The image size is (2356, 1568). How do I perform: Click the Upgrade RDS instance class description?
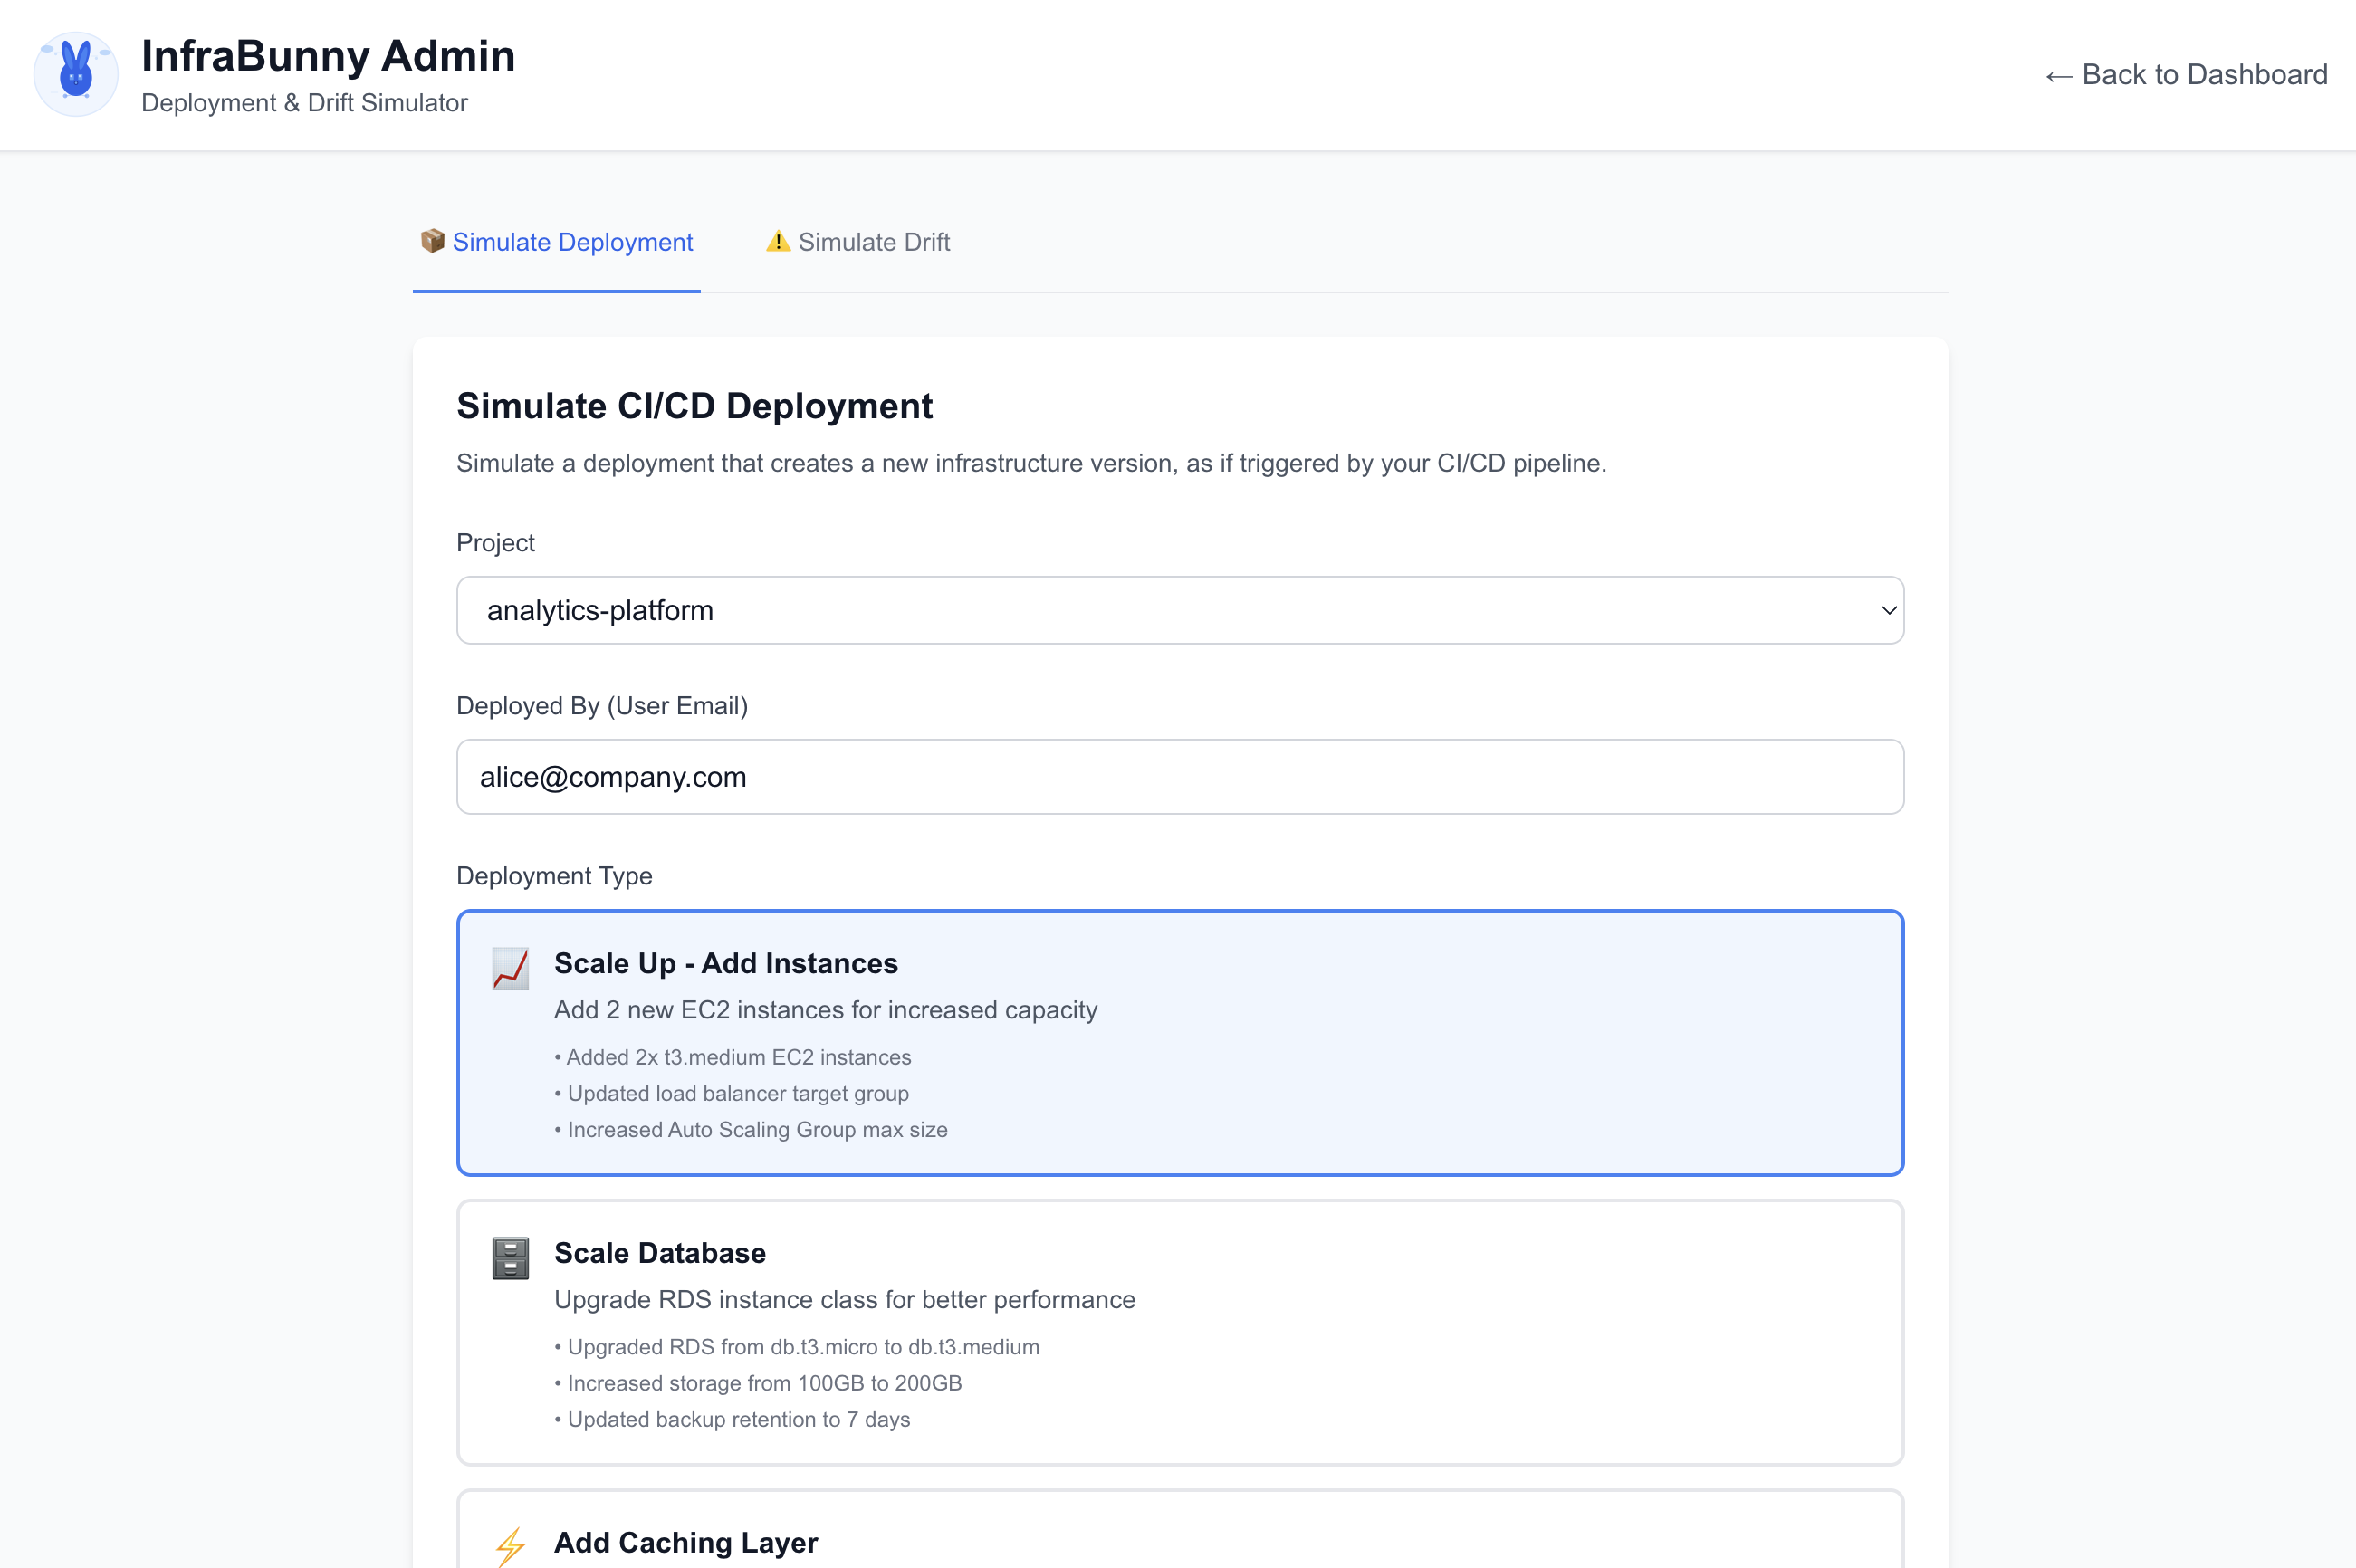coord(844,1299)
